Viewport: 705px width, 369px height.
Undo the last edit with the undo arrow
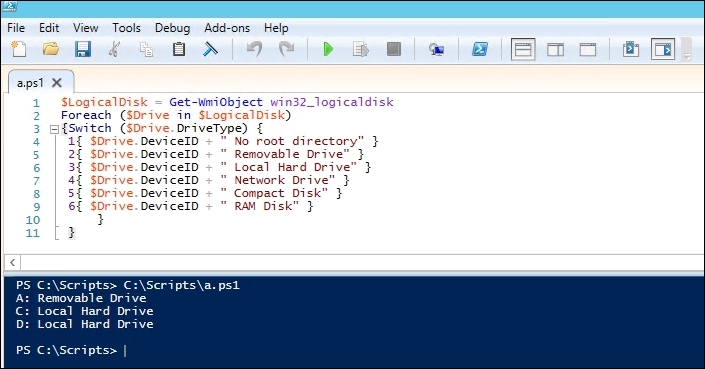click(x=254, y=49)
